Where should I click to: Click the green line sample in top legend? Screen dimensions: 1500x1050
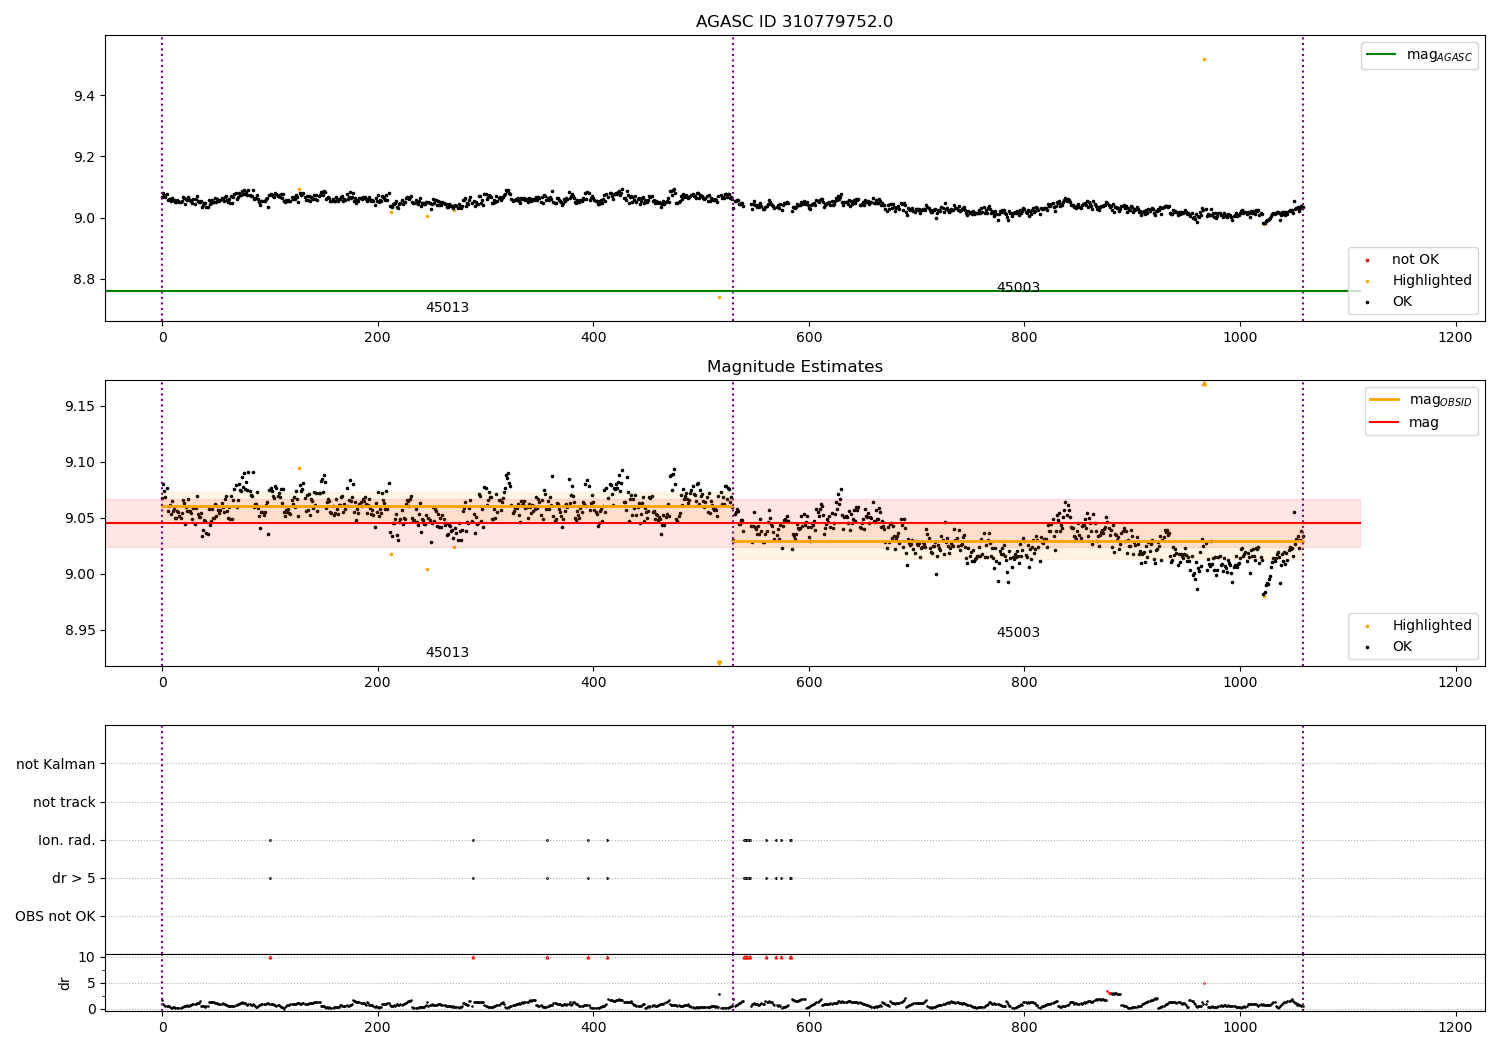(x=1381, y=55)
